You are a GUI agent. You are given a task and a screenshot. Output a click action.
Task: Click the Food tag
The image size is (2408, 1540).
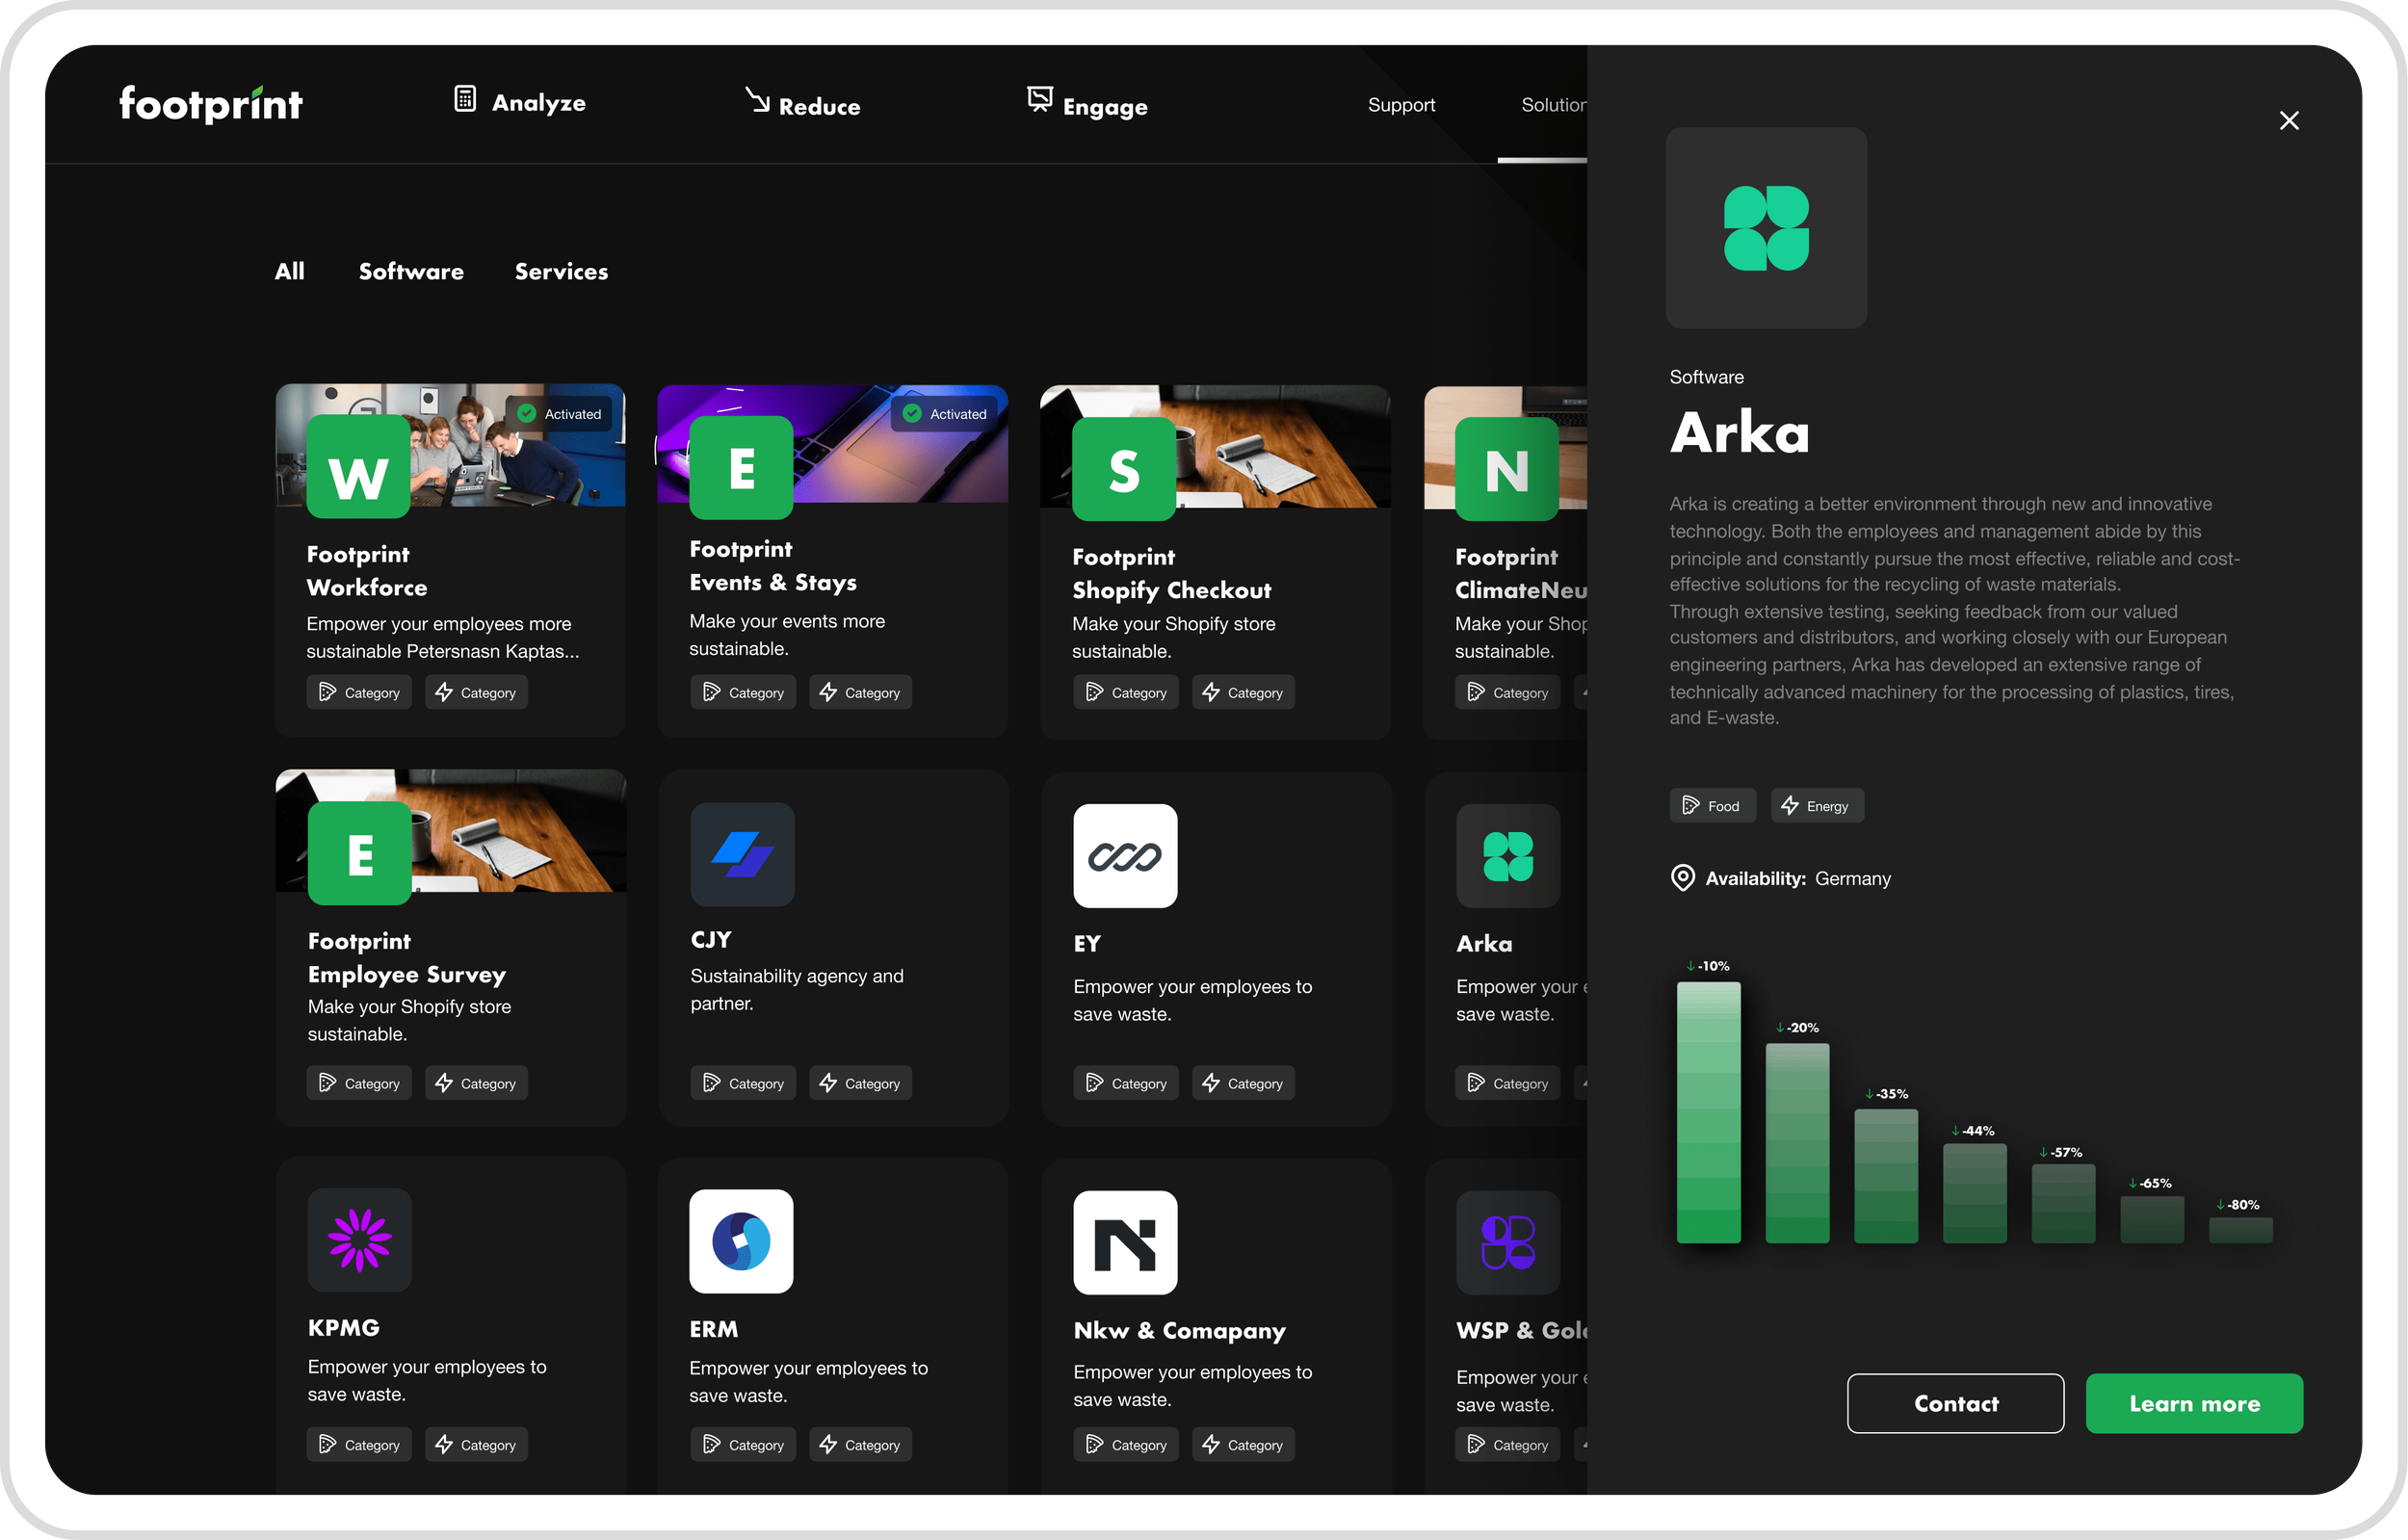coord(1712,806)
